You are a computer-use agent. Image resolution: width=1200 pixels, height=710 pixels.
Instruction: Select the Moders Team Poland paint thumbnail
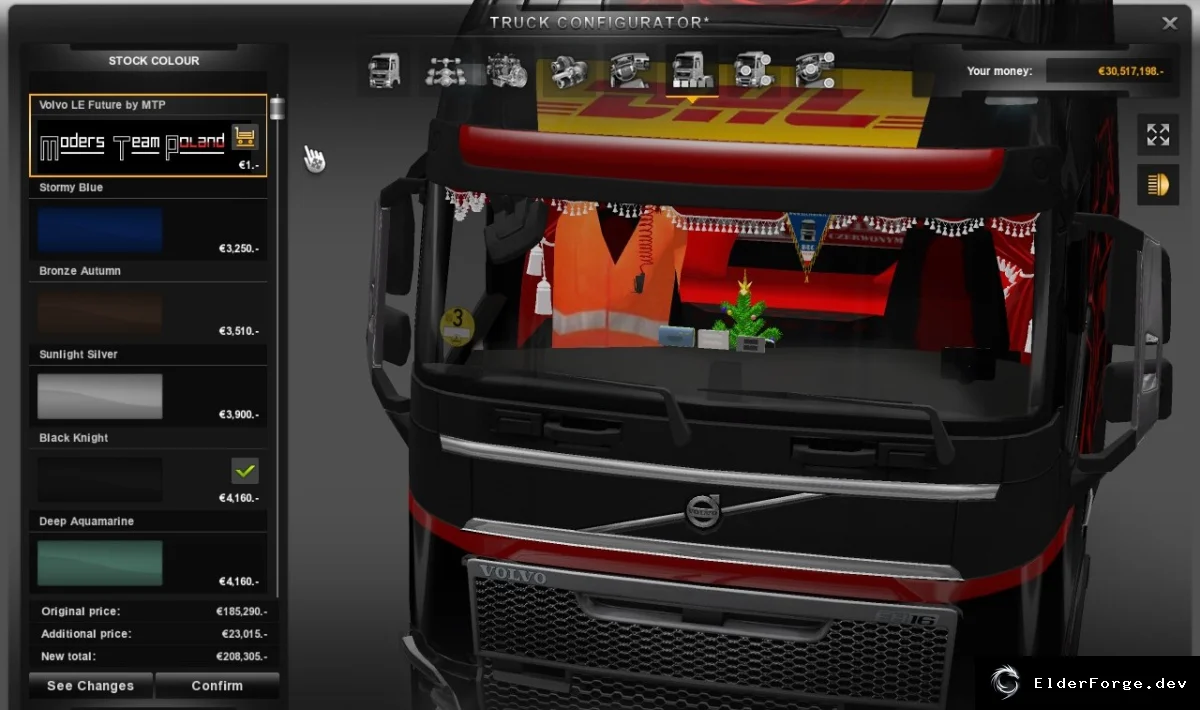[132, 146]
